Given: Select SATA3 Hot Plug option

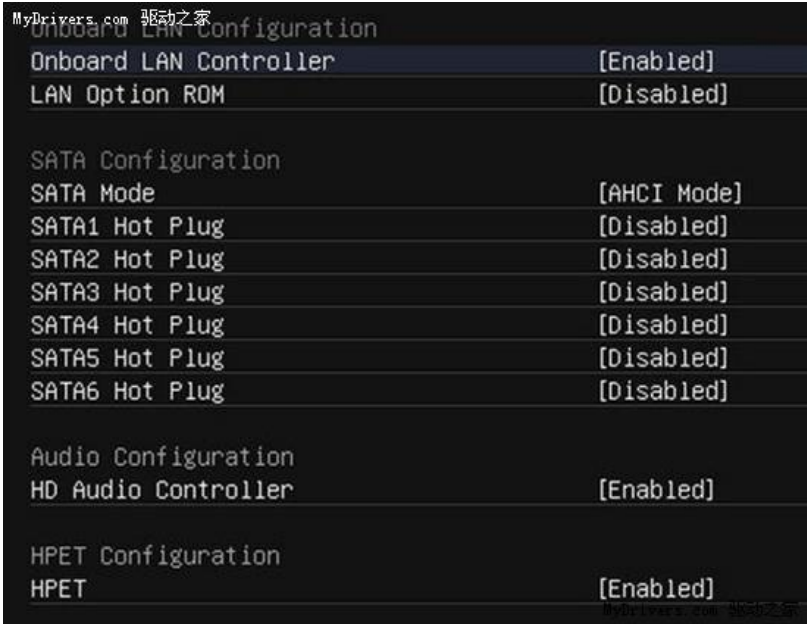Looking at the screenshot, I should pos(127,292).
